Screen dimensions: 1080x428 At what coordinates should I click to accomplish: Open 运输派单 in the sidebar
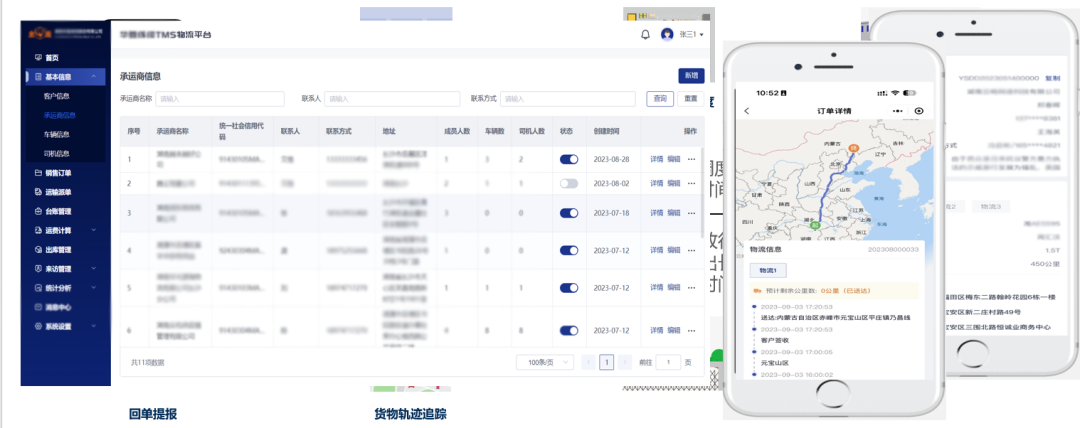(x=58, y=192)
